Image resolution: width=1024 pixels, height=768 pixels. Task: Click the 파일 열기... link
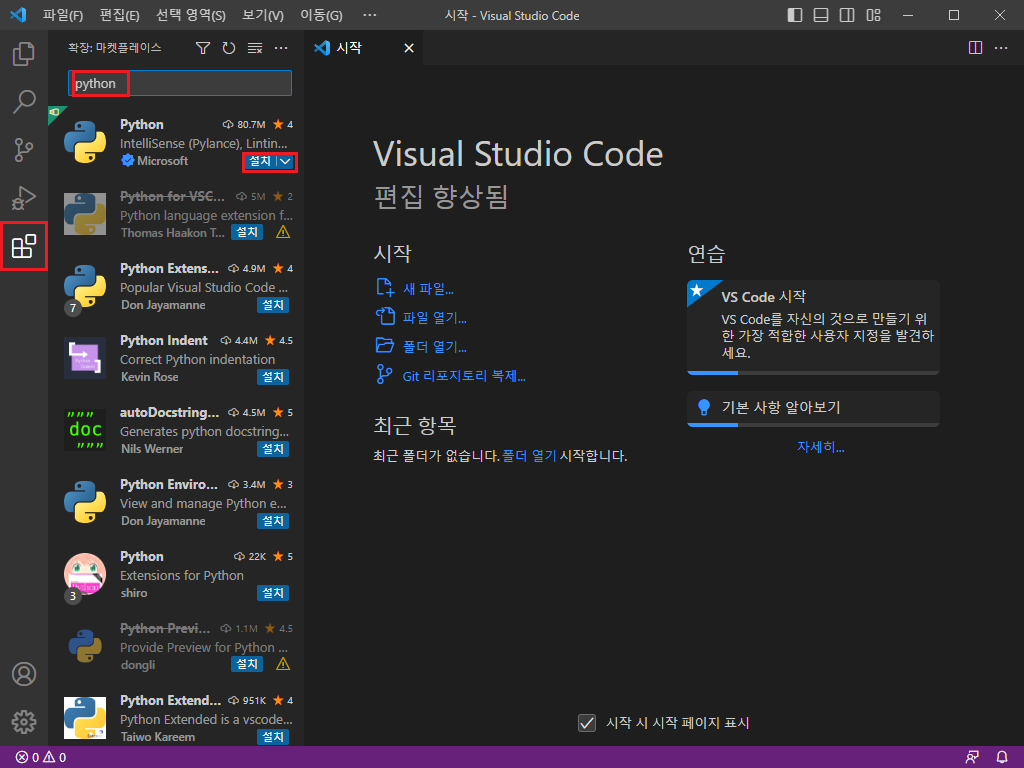434,318
